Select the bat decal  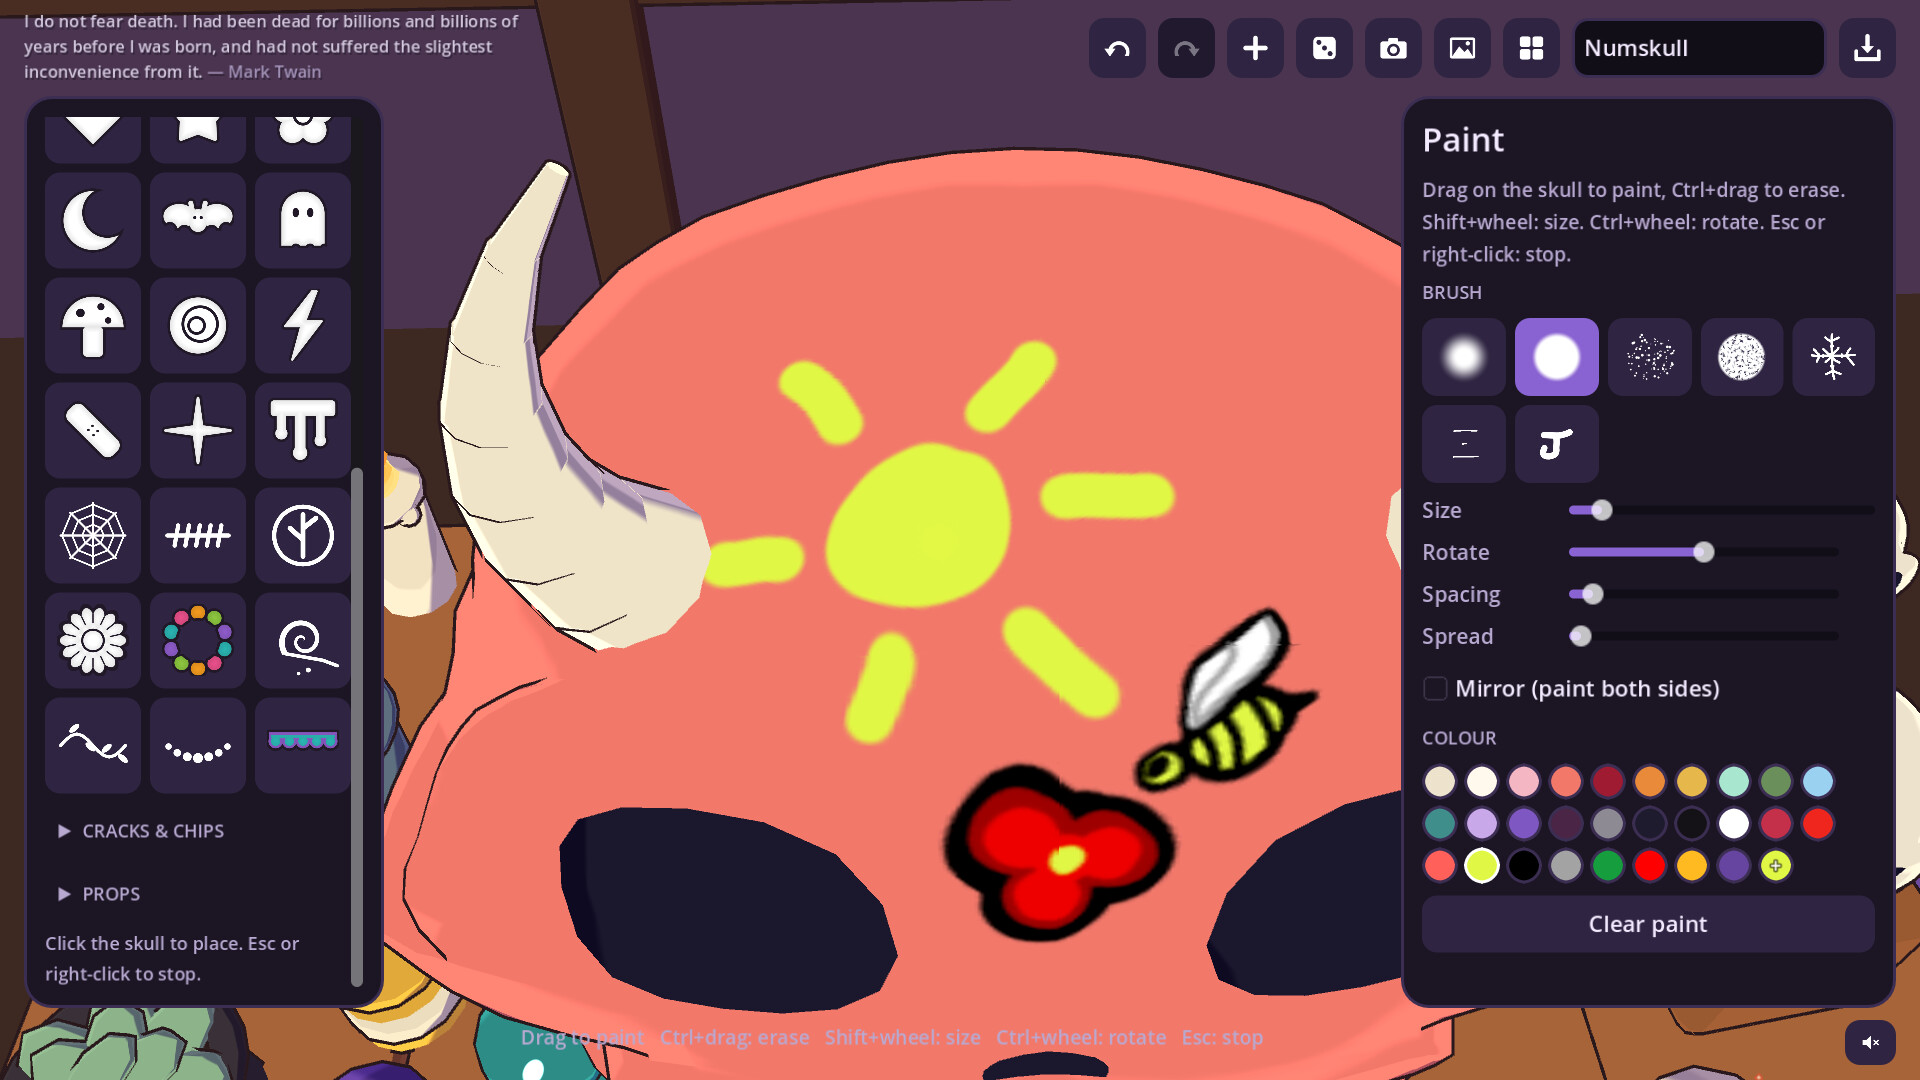point(198,220)
